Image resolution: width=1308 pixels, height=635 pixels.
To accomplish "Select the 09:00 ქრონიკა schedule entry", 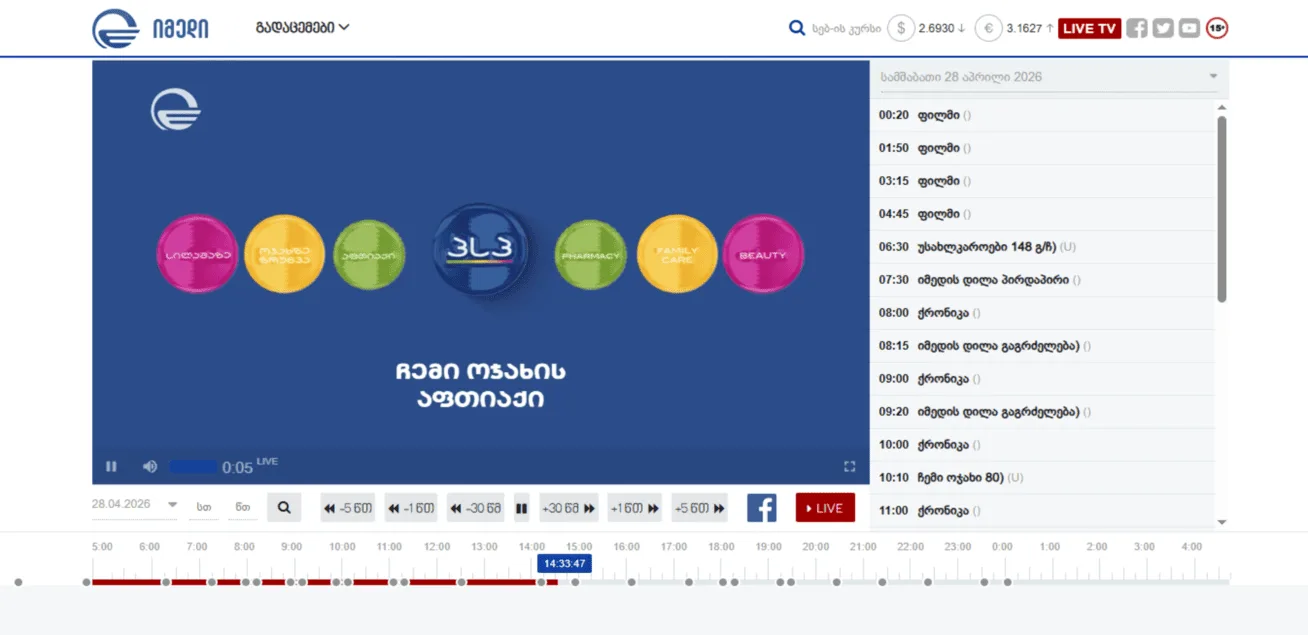I will [1042, 379].
